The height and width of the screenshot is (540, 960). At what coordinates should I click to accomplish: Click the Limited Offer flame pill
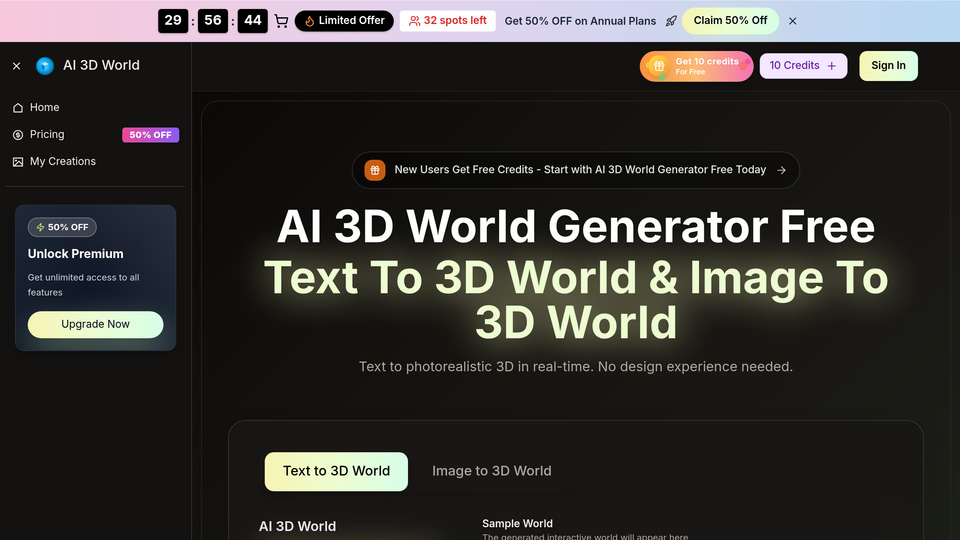344,21
